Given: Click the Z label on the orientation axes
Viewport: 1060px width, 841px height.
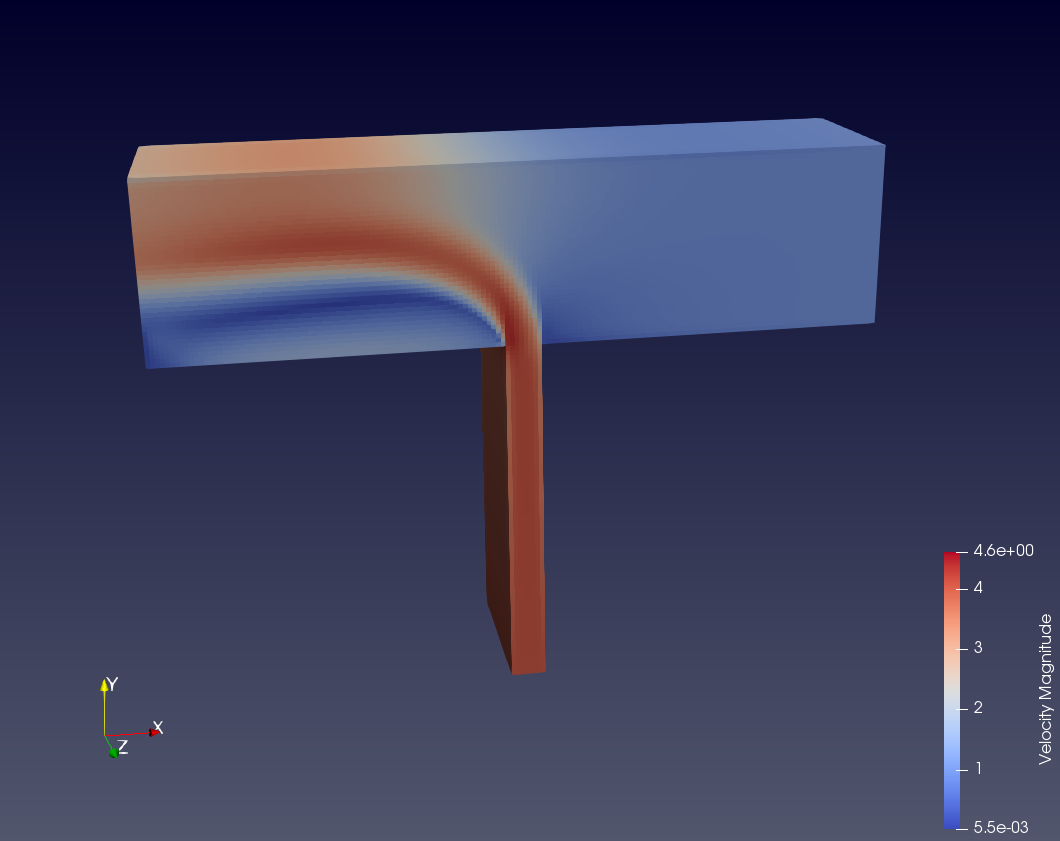Looking at the screenshot, I should 123,746.
